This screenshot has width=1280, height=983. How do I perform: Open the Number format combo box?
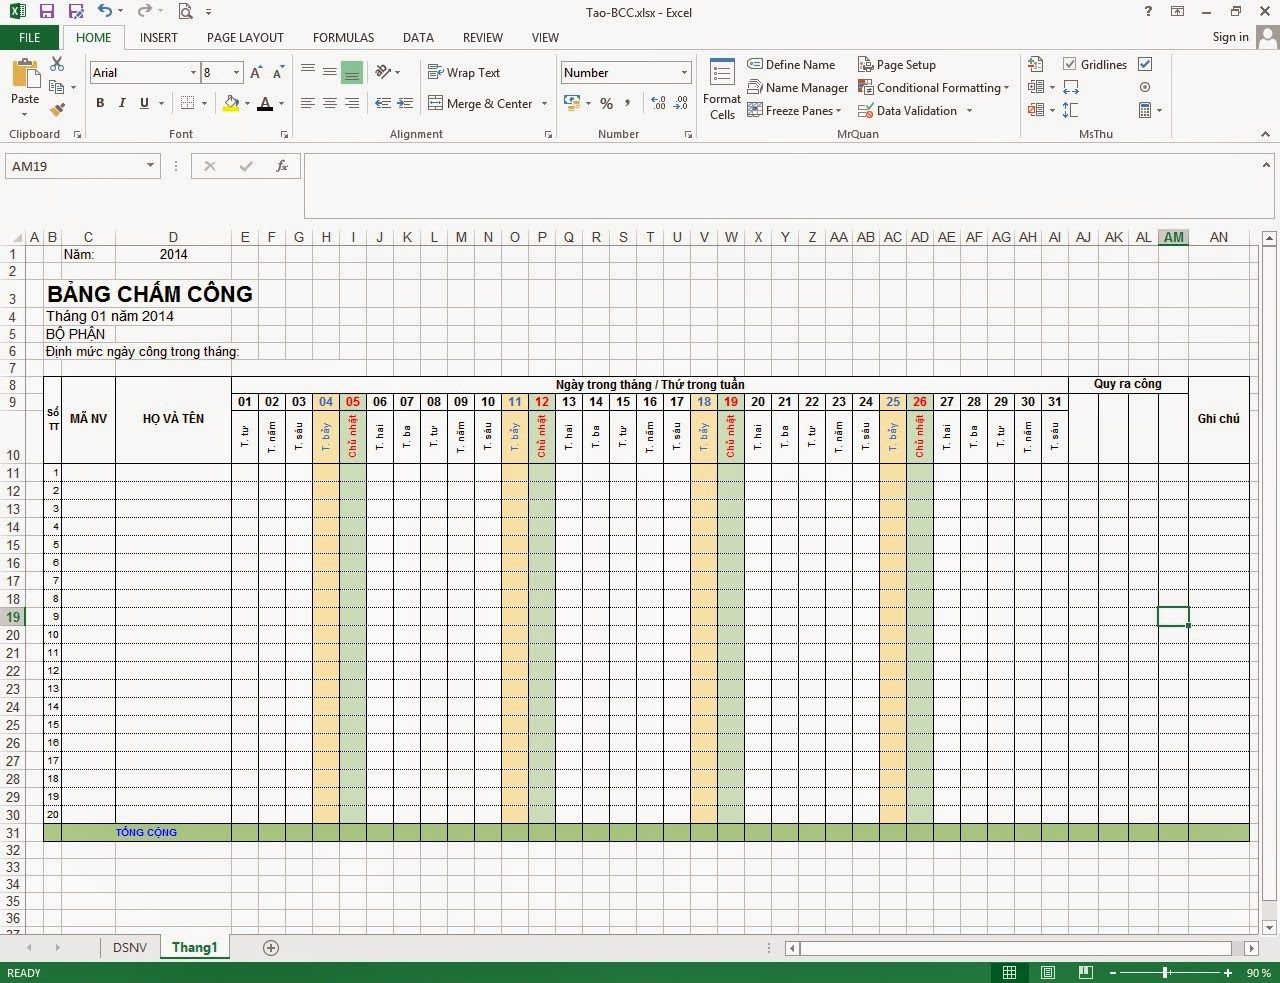[x=626, y=73]
